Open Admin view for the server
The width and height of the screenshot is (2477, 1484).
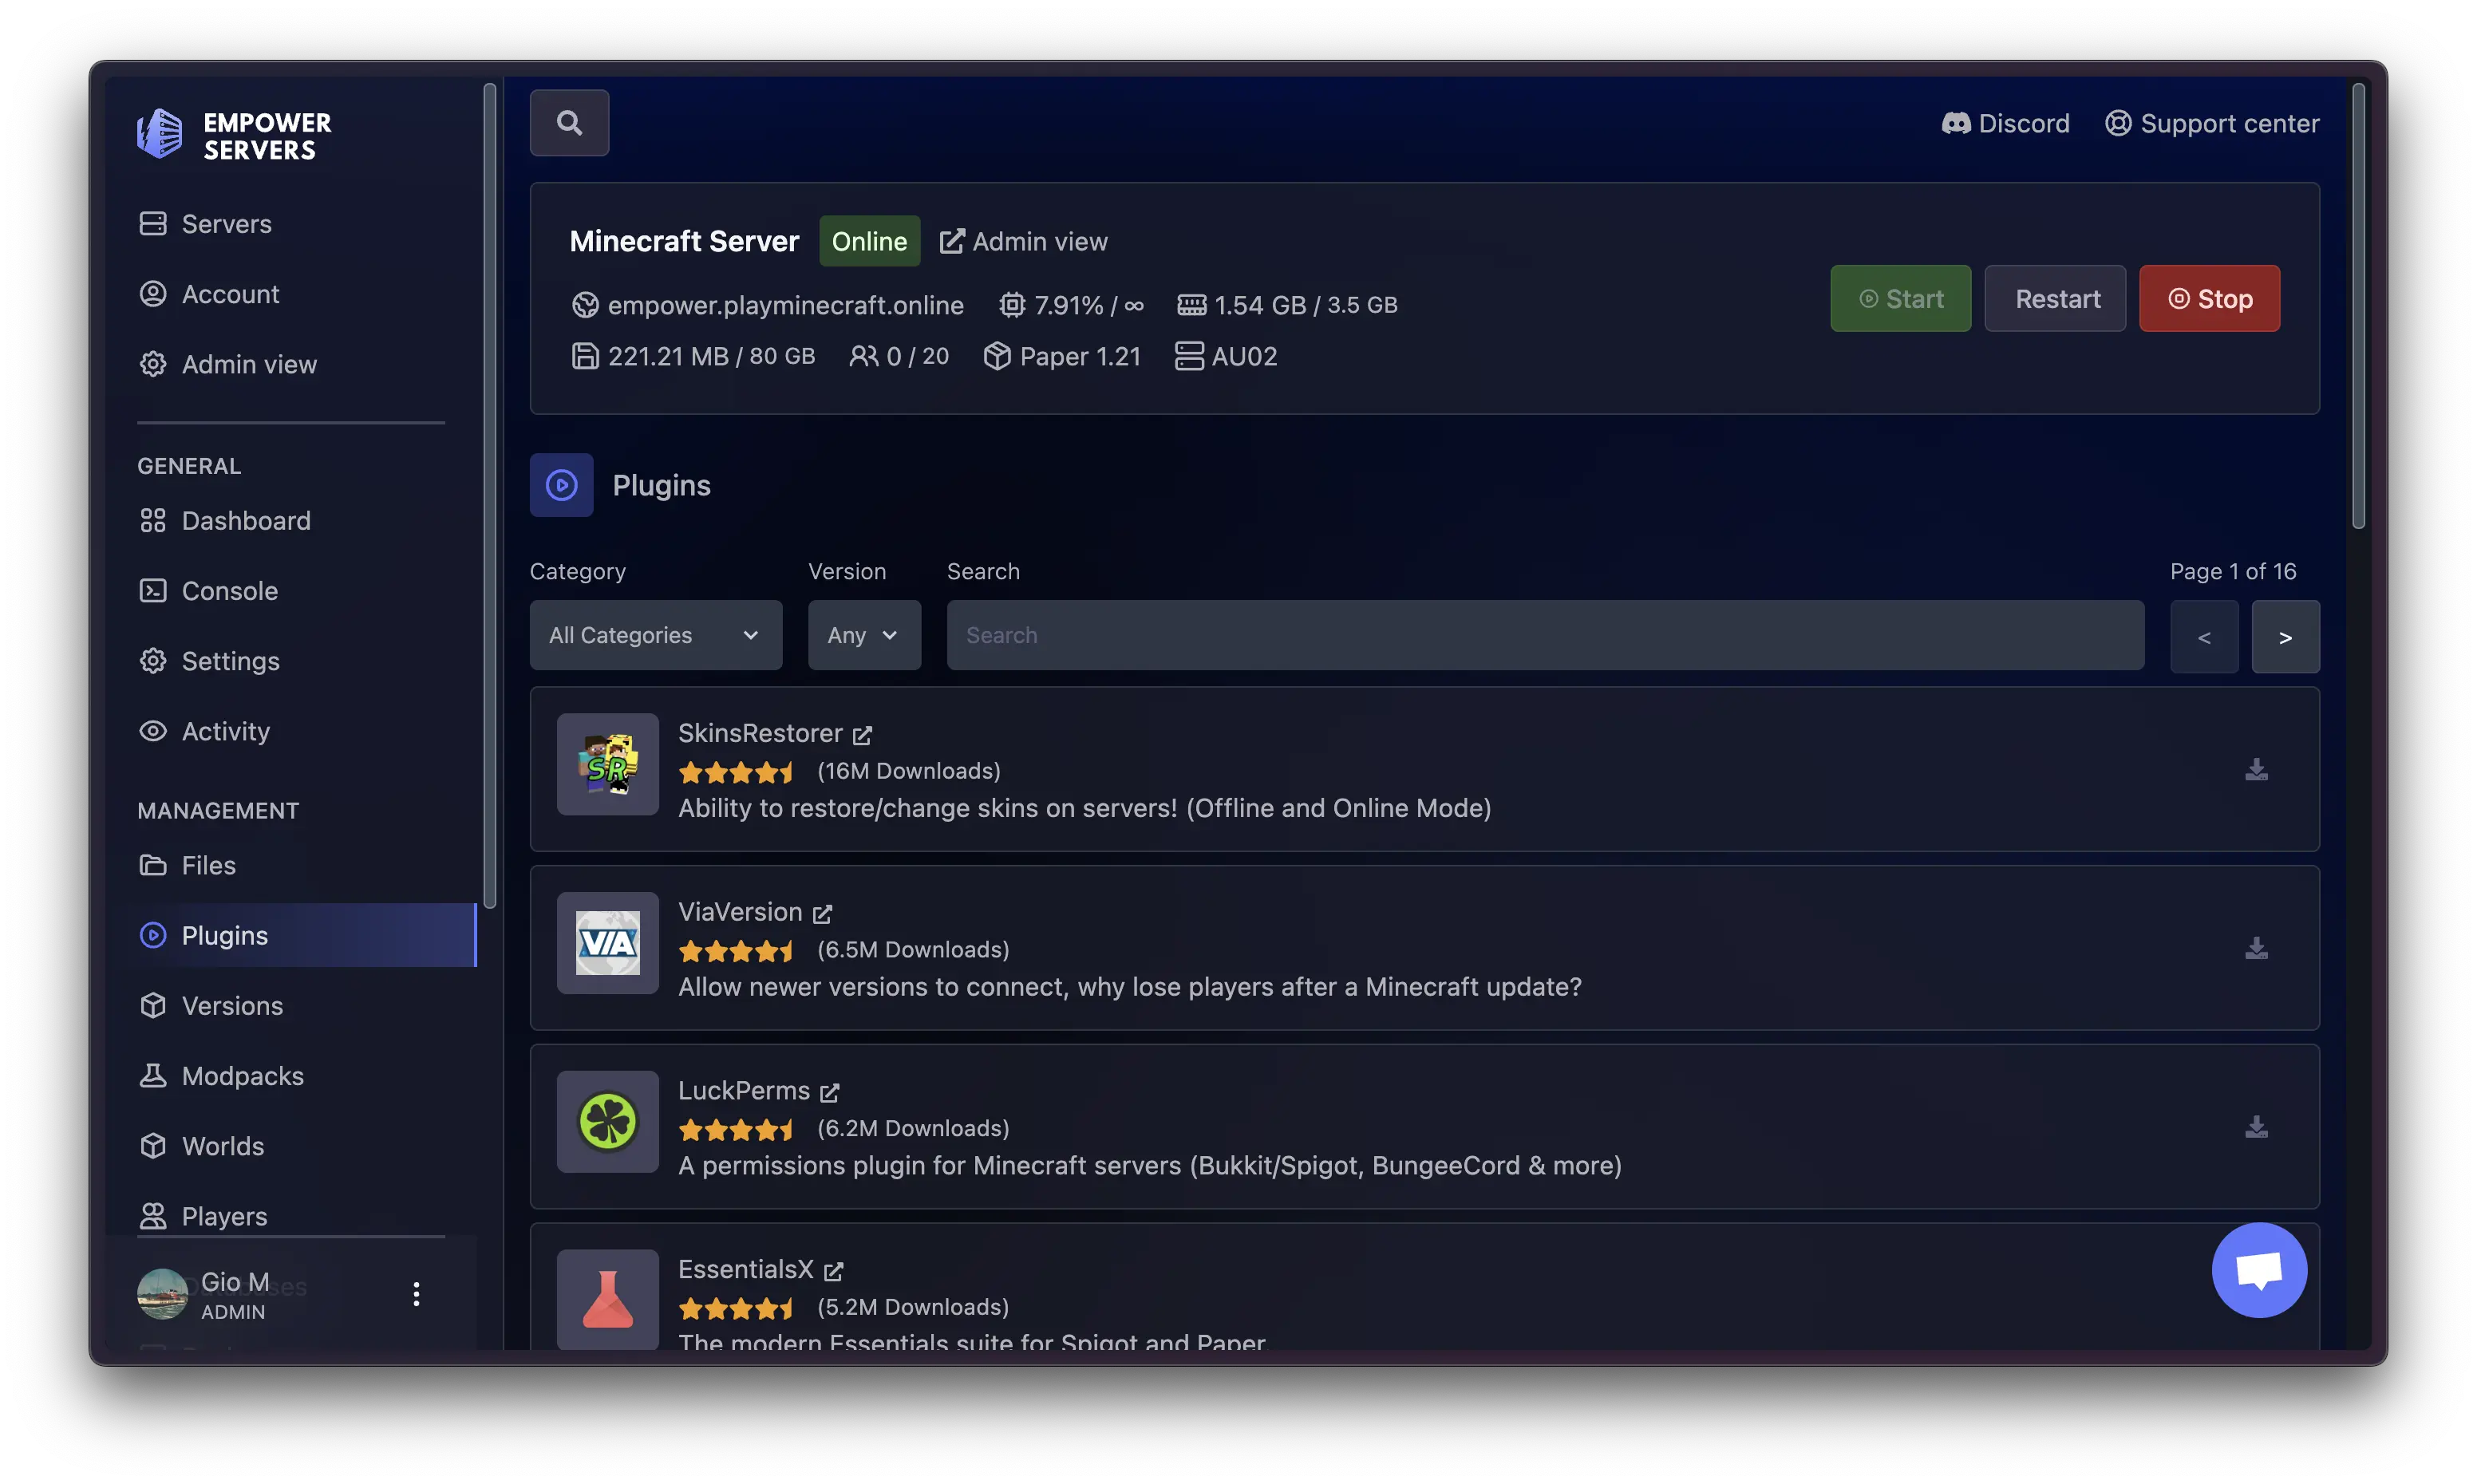pyautogui.click(x=1024, y=241)
